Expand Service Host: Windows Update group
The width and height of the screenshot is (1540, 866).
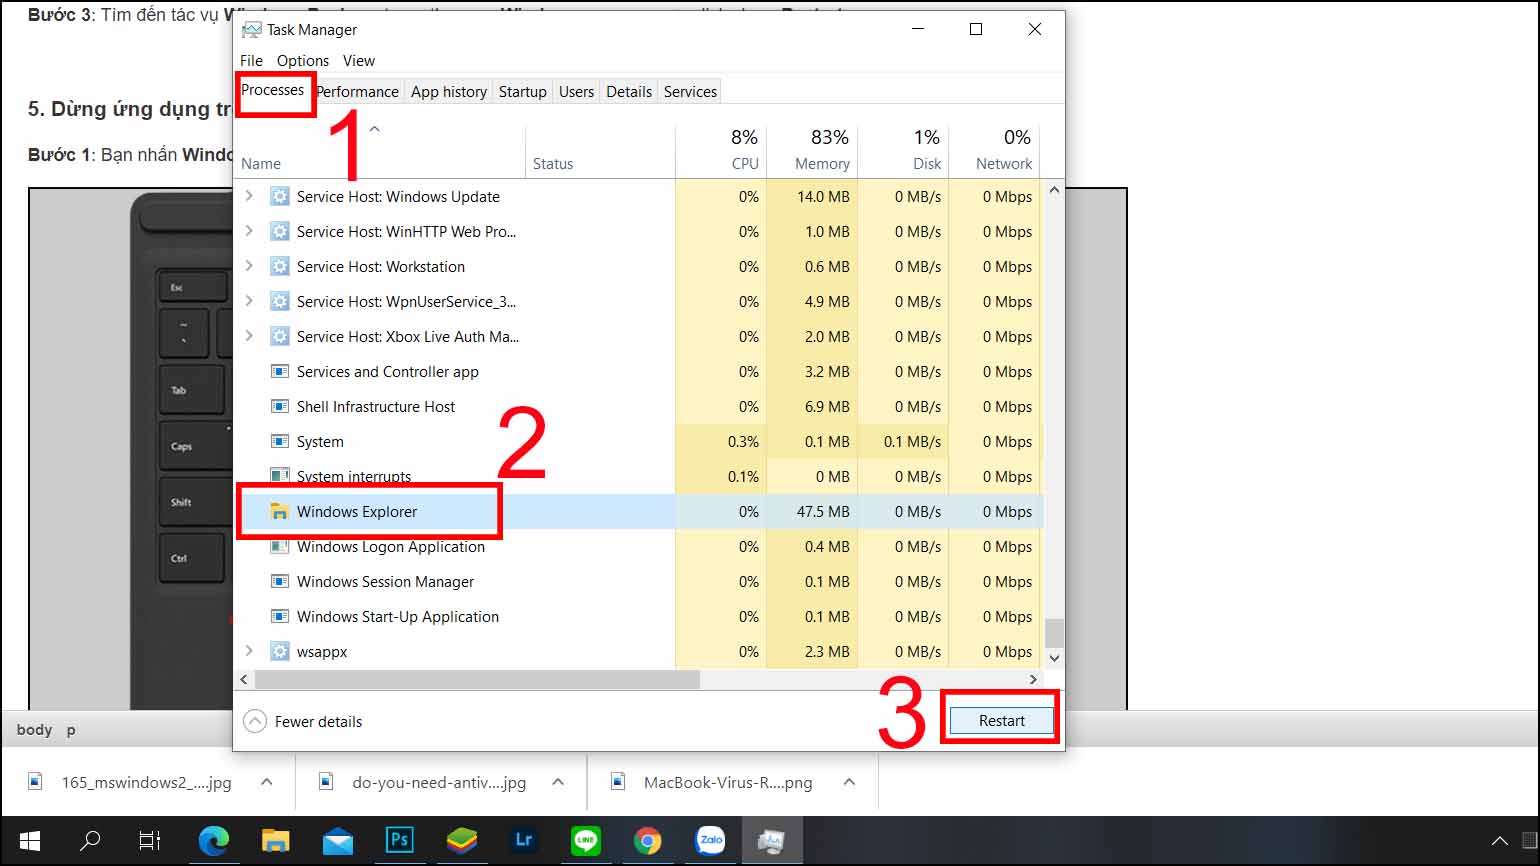click(248, 196)
